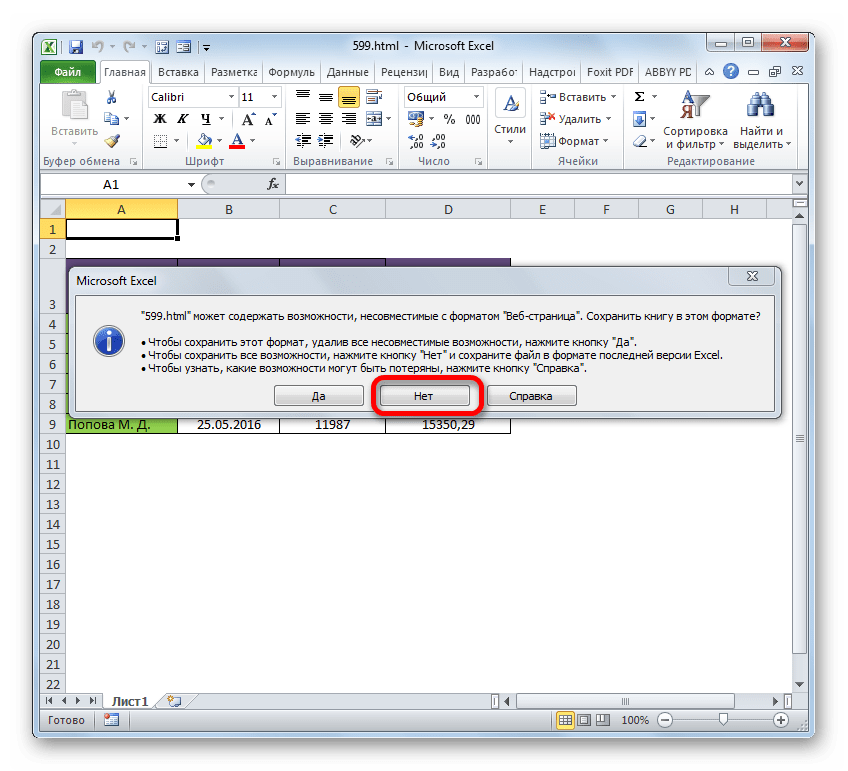Align text to vertical middle icon
The image size is (848, 771).
[326, 97]
